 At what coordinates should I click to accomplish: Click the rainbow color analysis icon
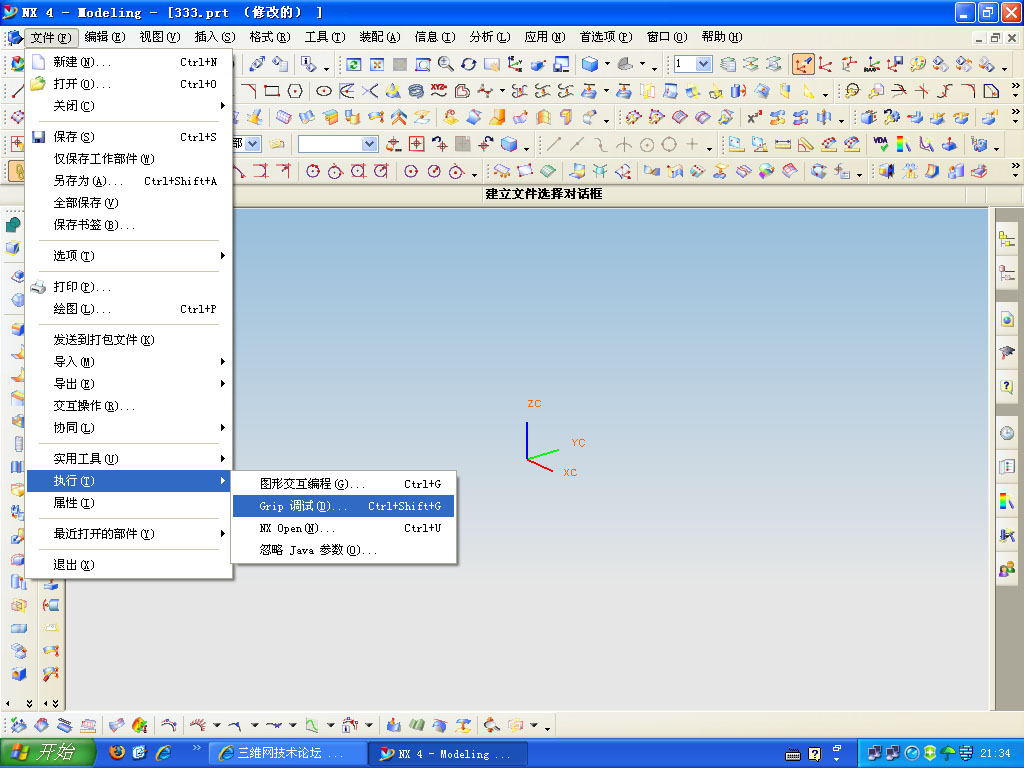pyautogui.click(x=903, y=144)
